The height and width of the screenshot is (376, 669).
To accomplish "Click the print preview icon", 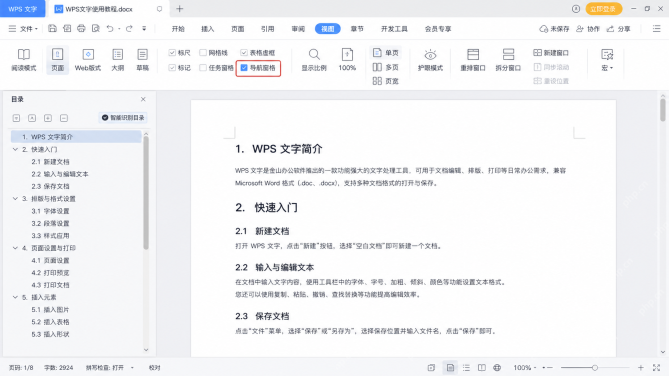I will pos(96,29).
